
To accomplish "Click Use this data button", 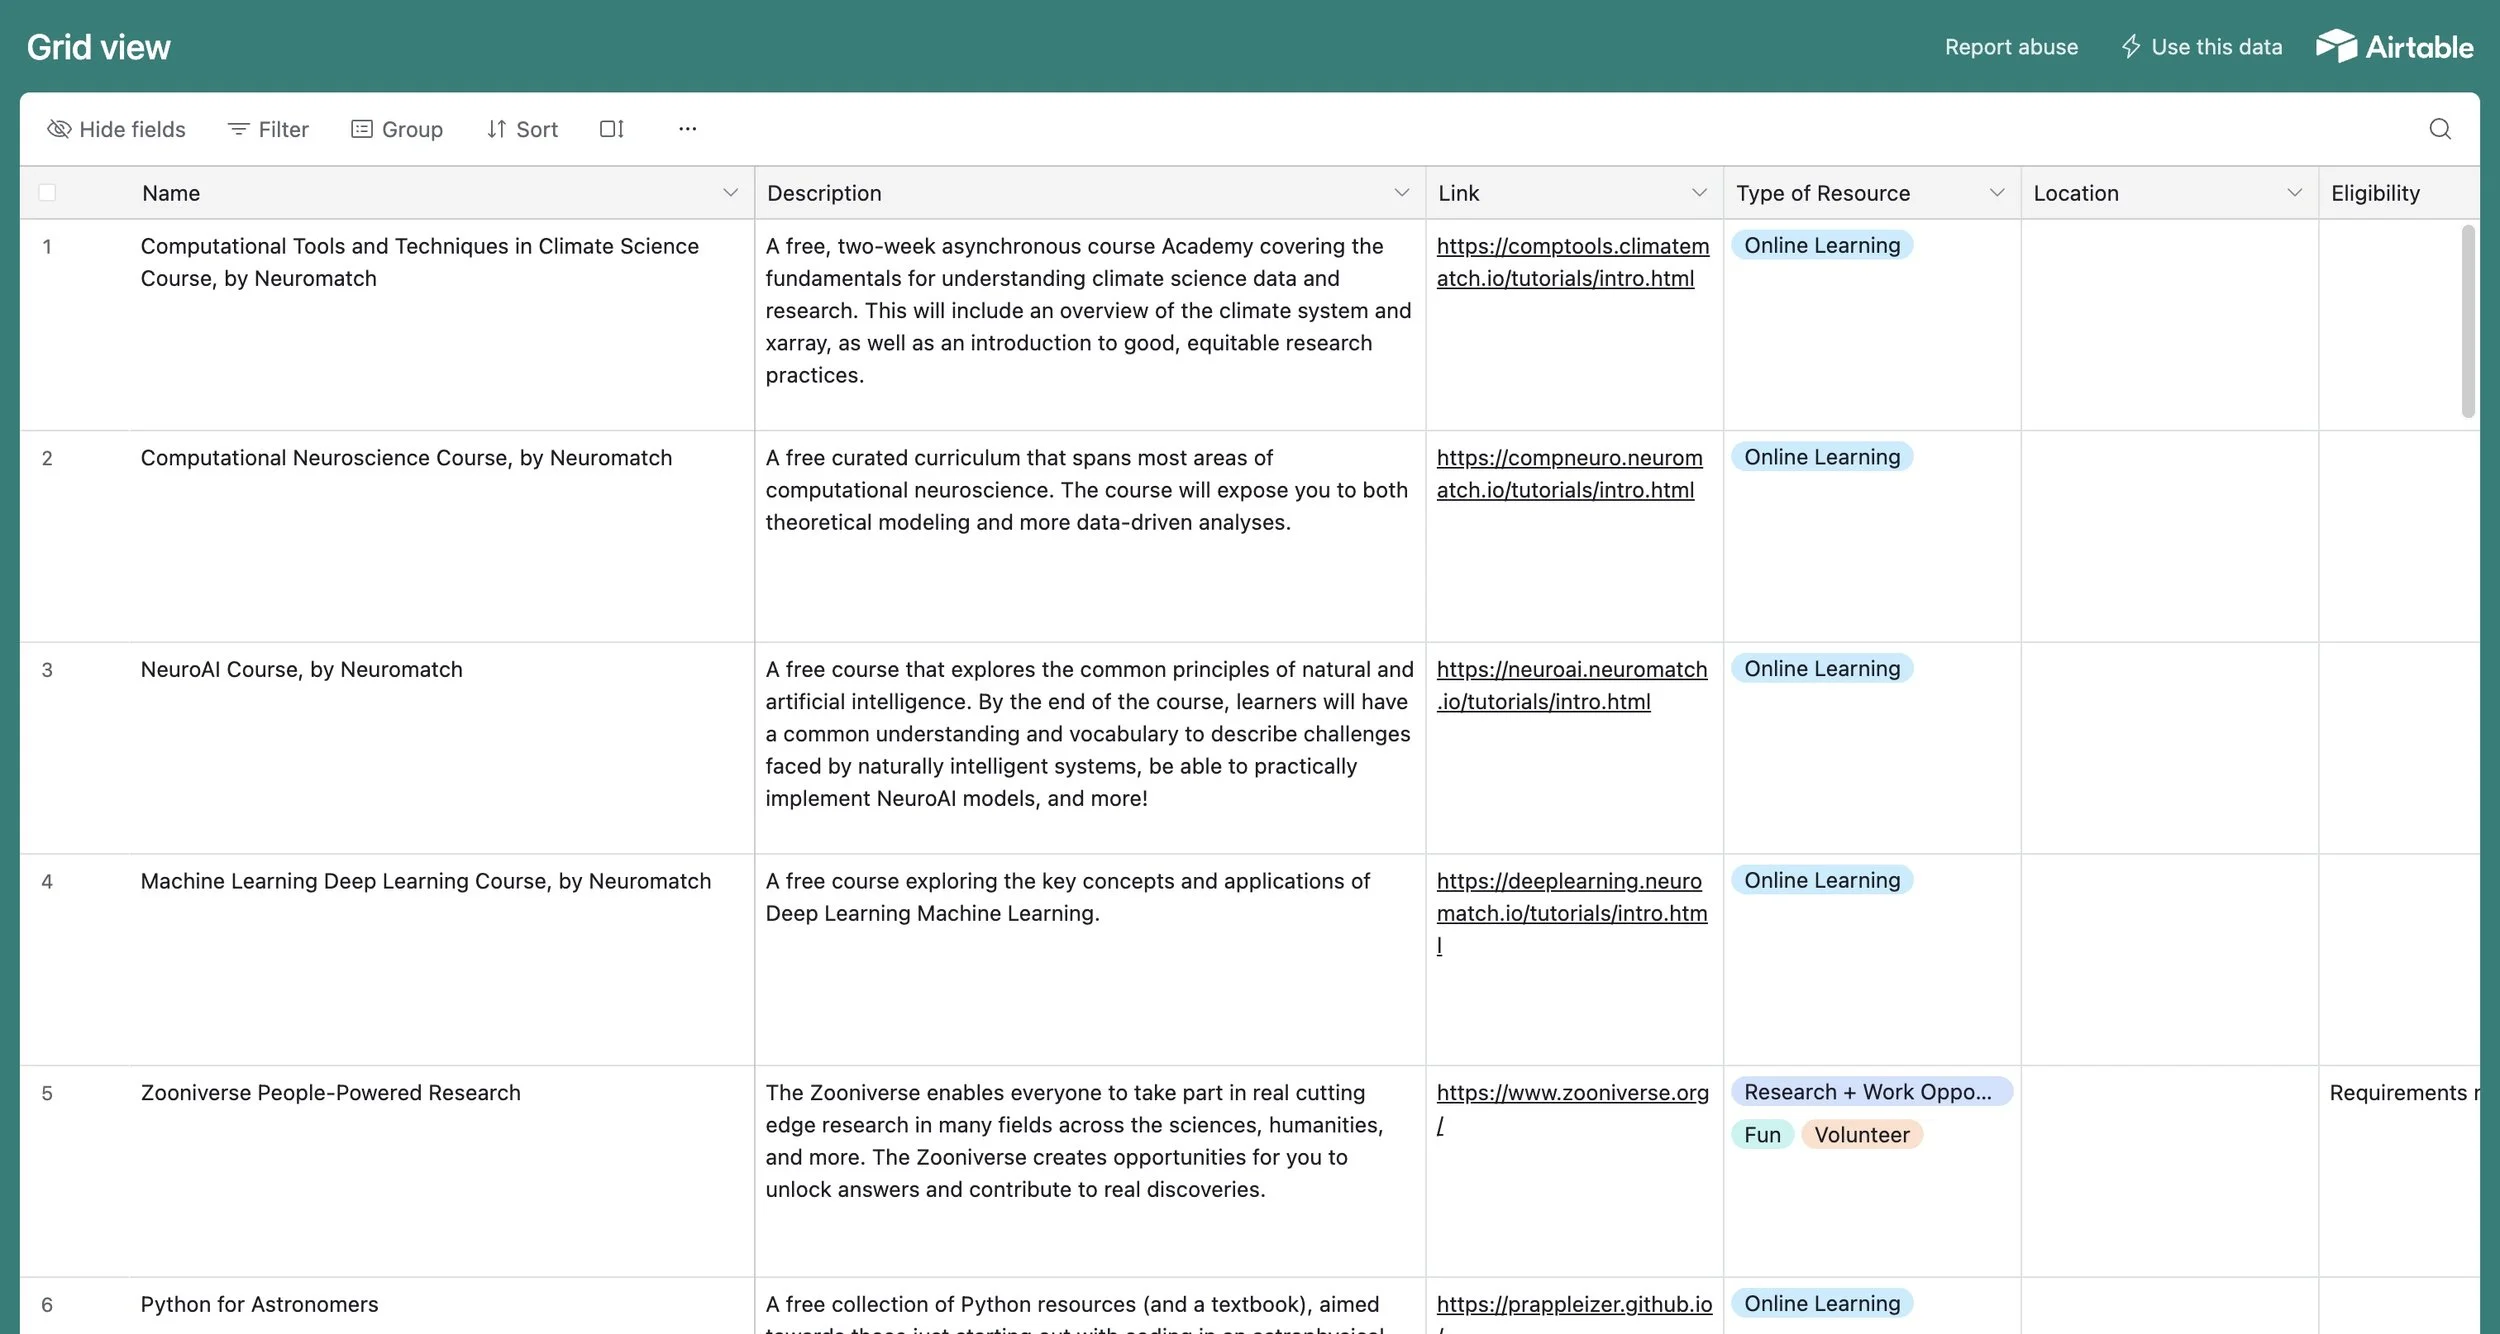I will 2201,47.
